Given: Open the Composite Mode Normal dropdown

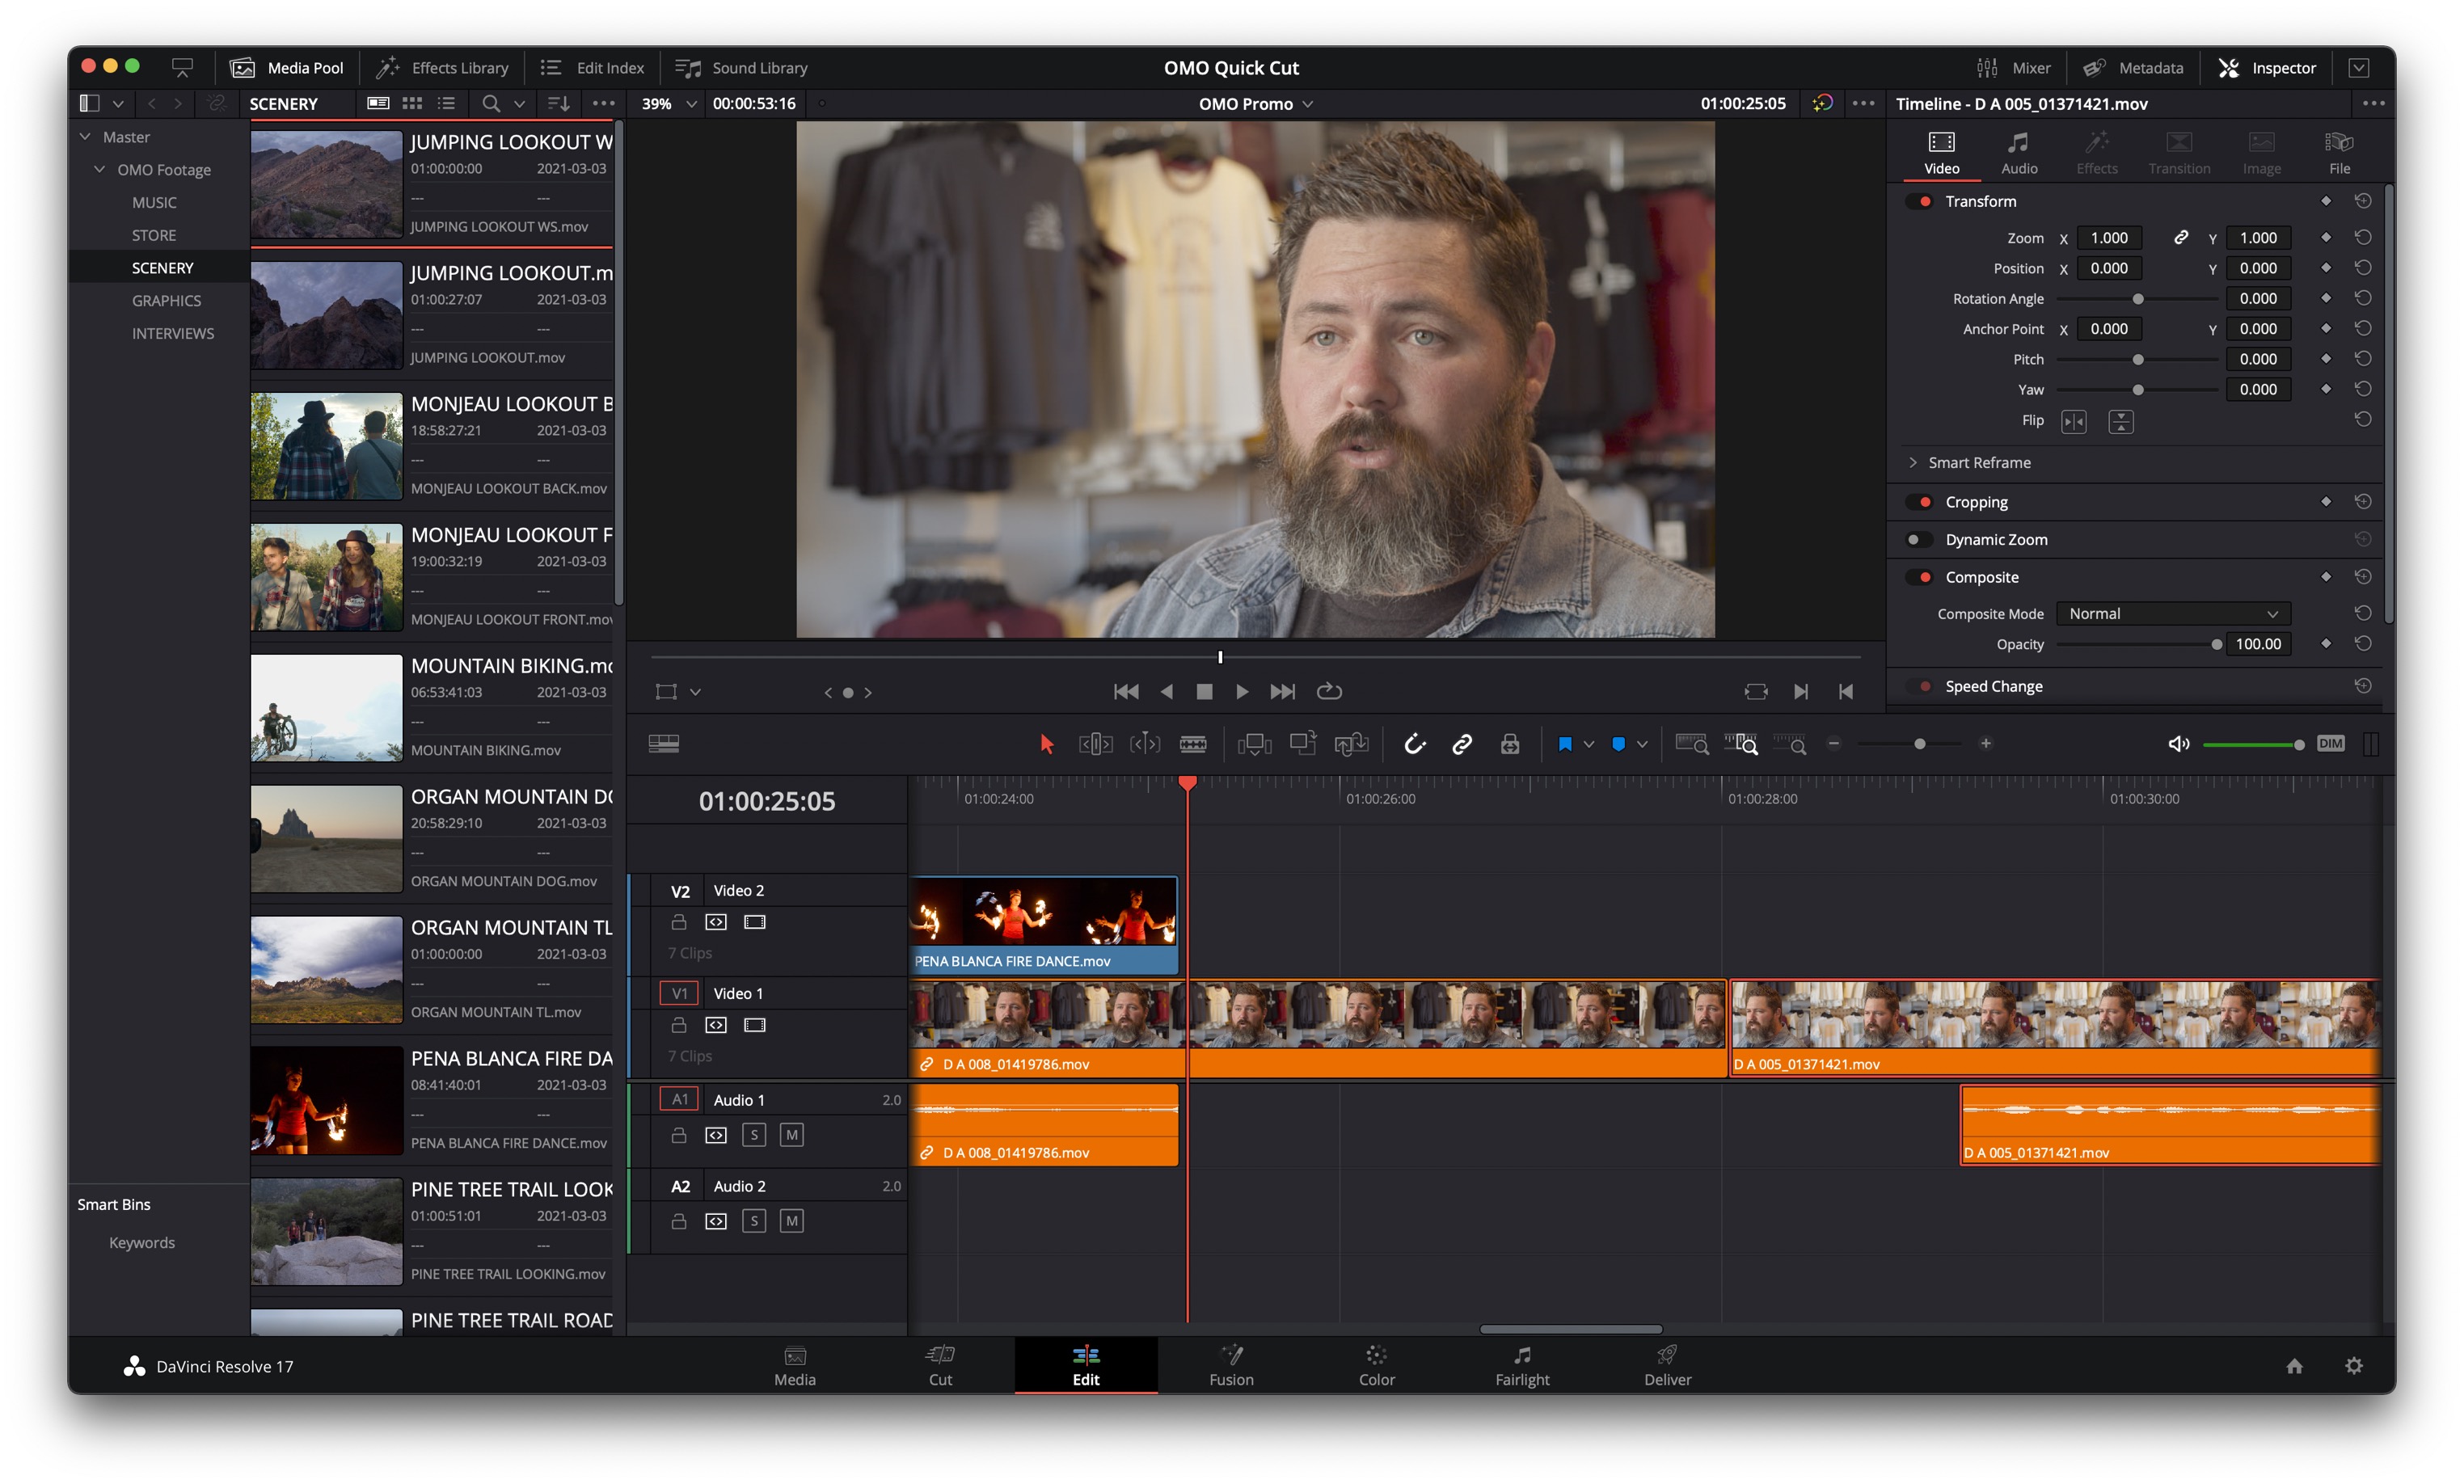Looking at the screenshot, I should click(x=2172, y=614).
